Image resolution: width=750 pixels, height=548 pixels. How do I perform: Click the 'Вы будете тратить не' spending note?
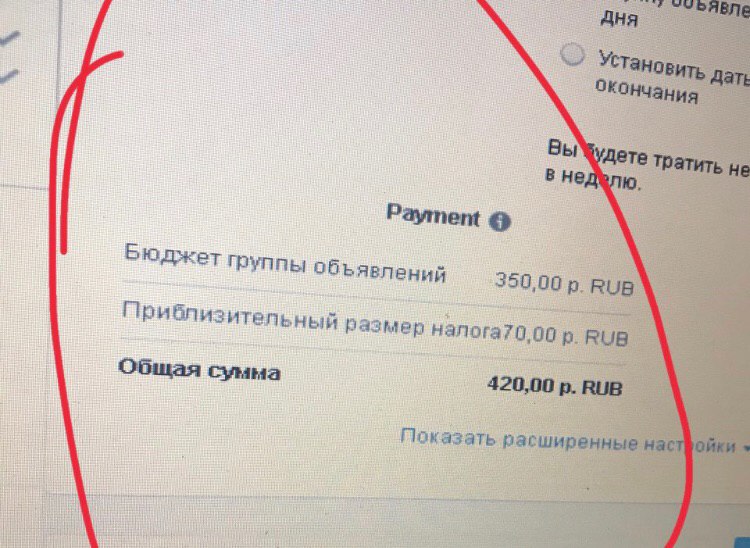tap(648, 158)
